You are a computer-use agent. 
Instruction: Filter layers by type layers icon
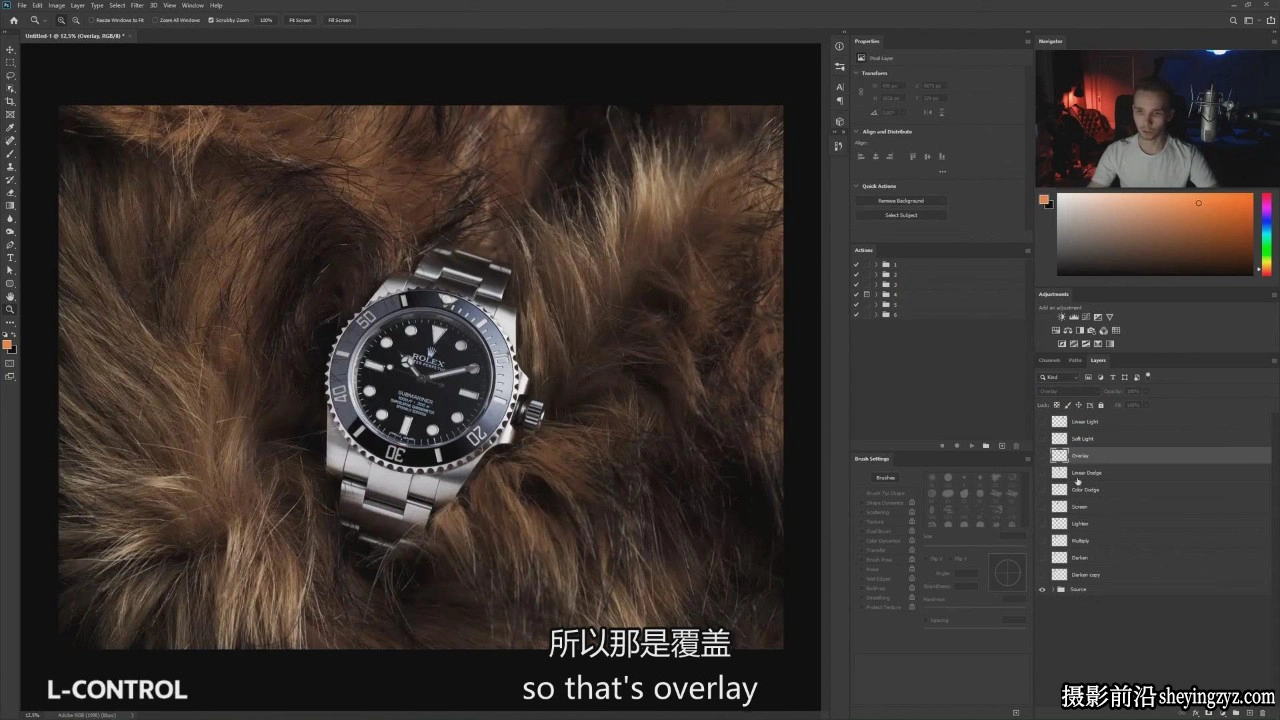[x=1112, y=377]
